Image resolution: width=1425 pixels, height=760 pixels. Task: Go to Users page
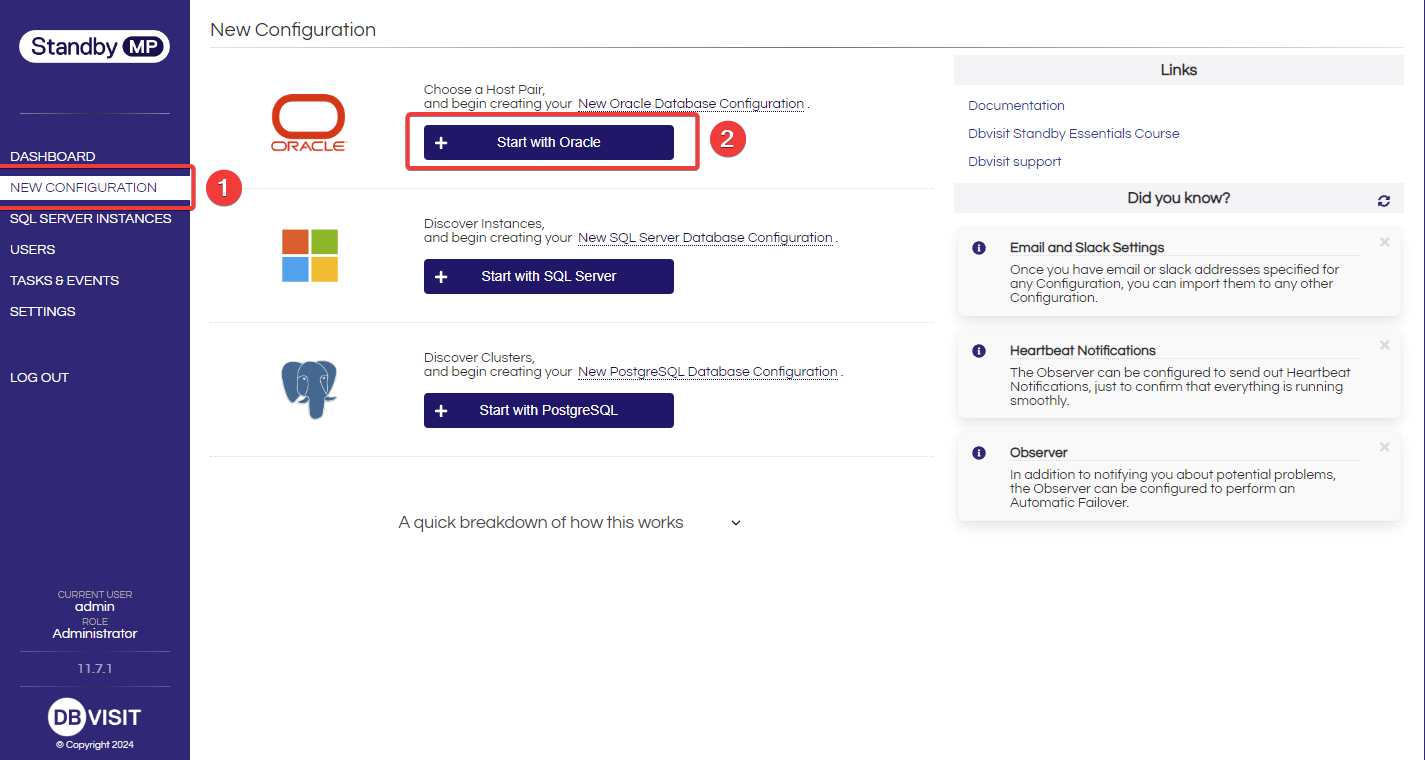click(x=33, y=249)
